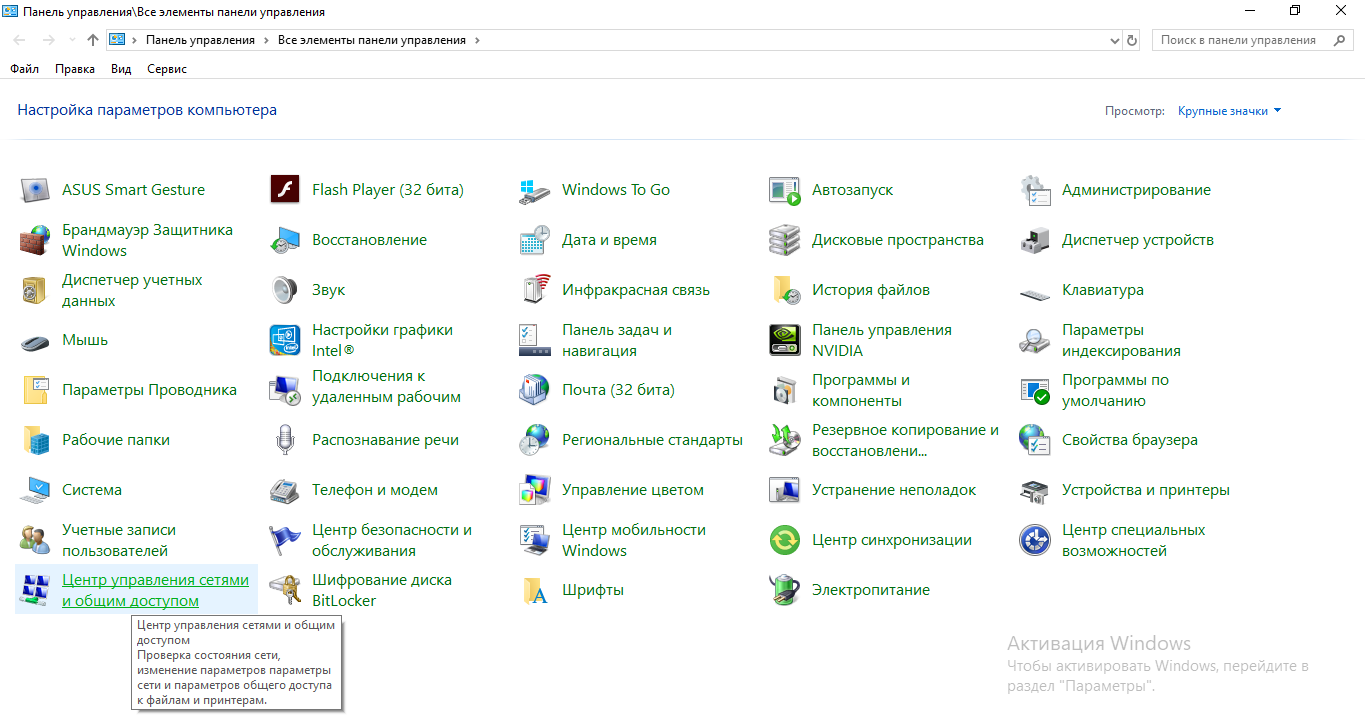Click the Программы и компоненты link
This screenshot has width=1365, height=726.
pyautogui.click(x=860, y=390)
